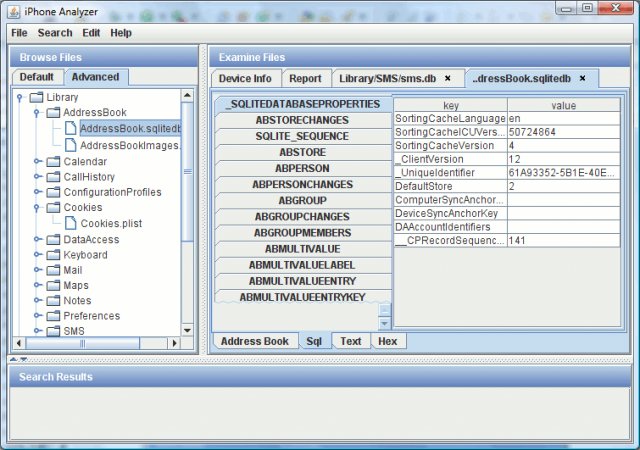Show the Address Book view tab

click(255, 341)
